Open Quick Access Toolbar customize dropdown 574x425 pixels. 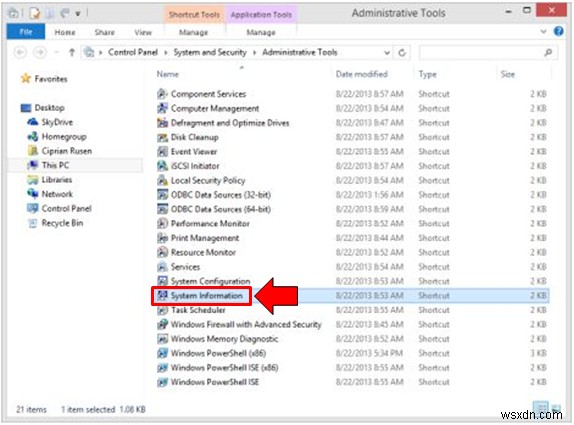78,14
